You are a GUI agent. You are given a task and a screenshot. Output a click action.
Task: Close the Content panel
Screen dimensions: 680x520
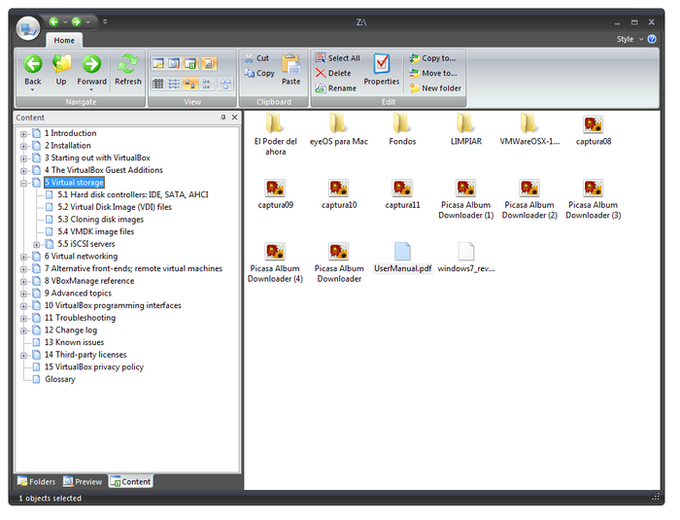tap(235, 117)
